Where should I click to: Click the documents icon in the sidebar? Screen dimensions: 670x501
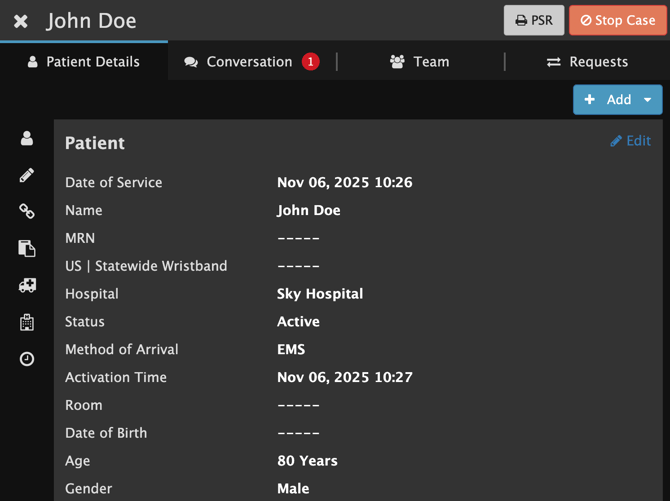27,248
